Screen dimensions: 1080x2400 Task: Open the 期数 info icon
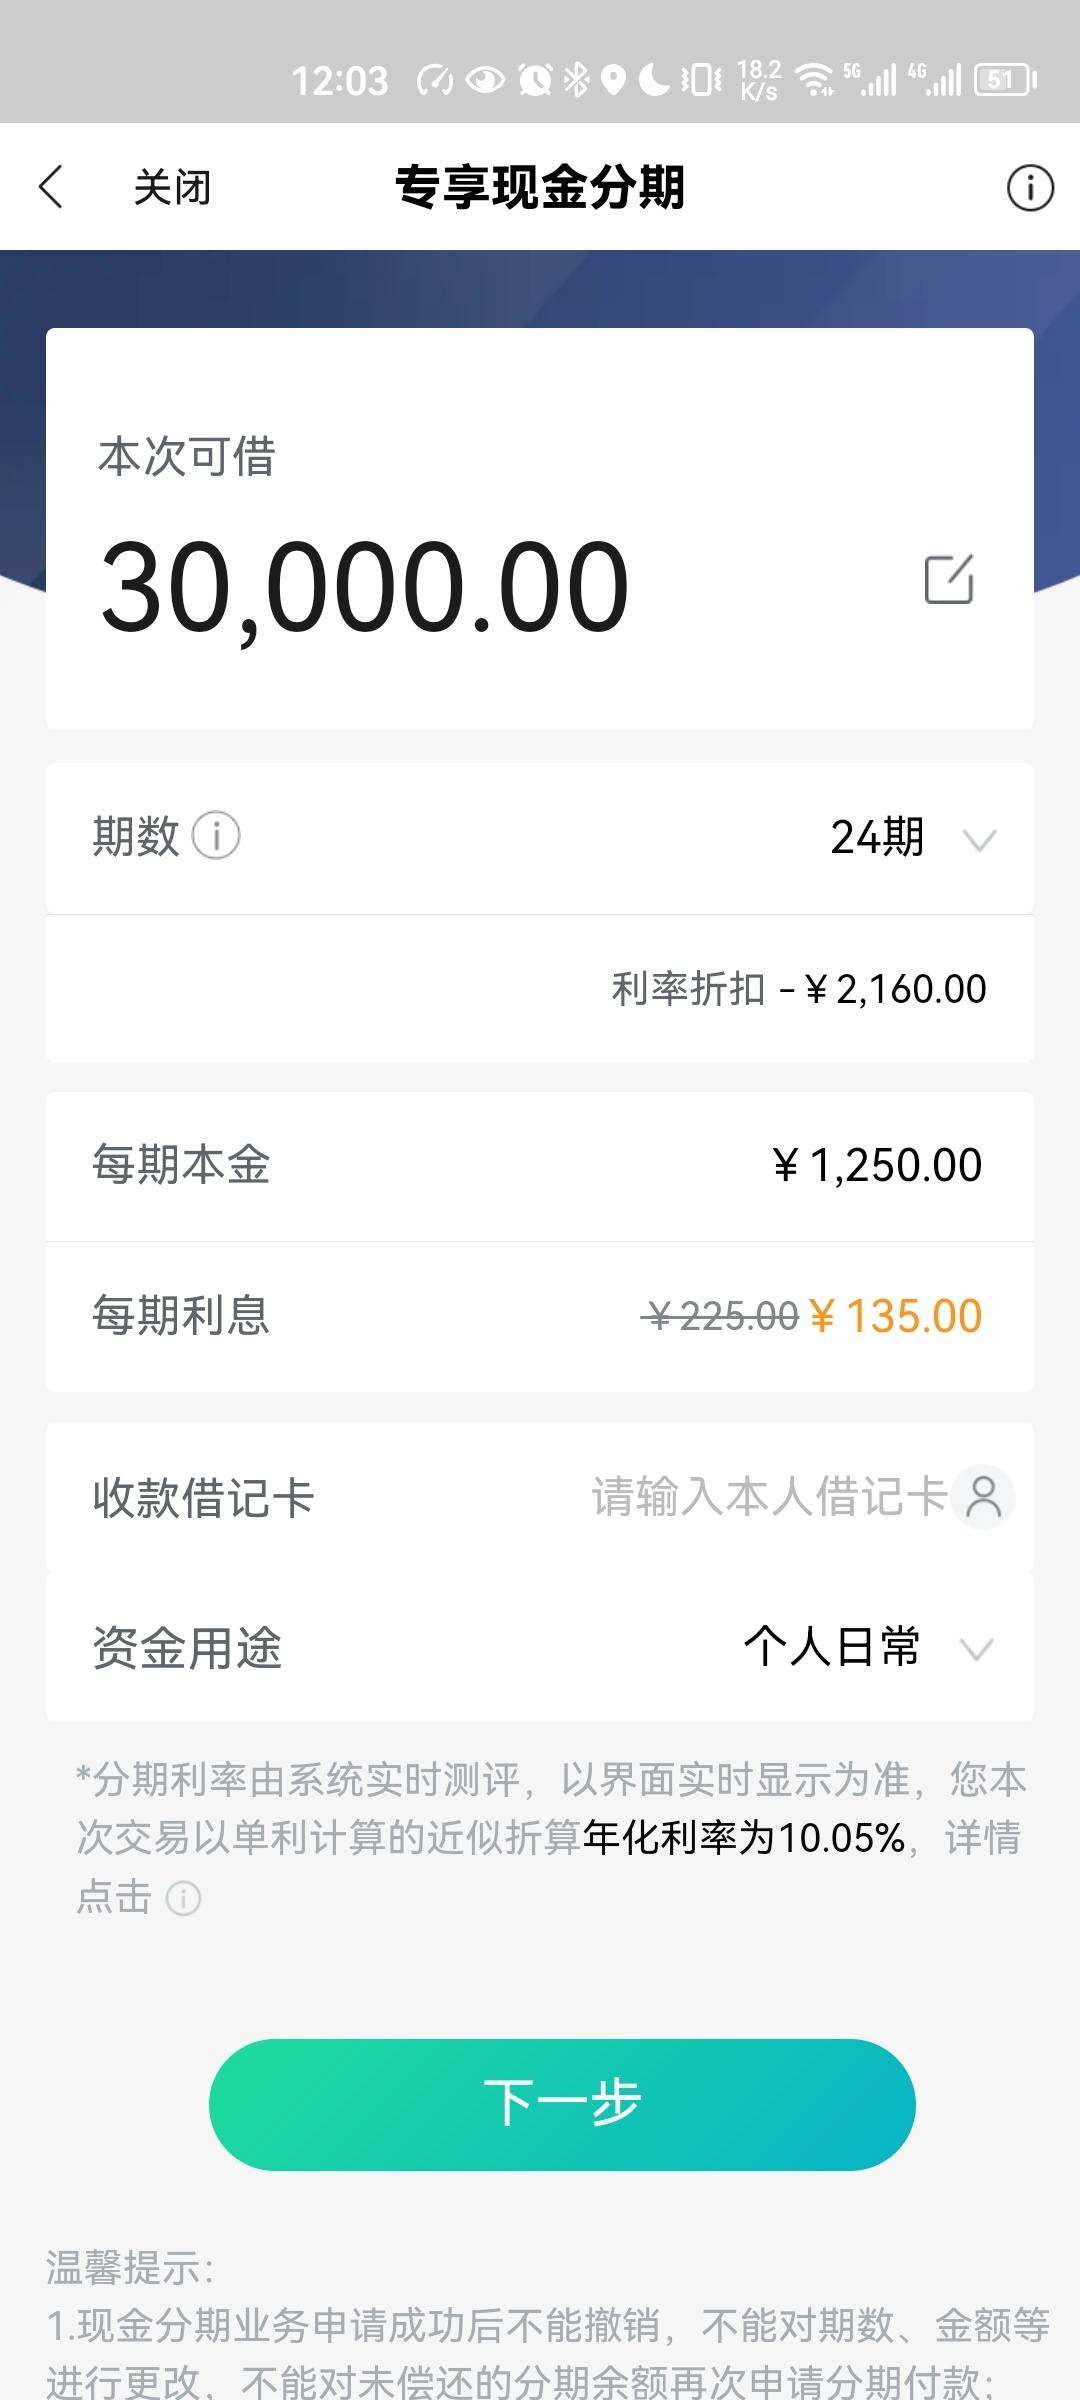point(216,835)
